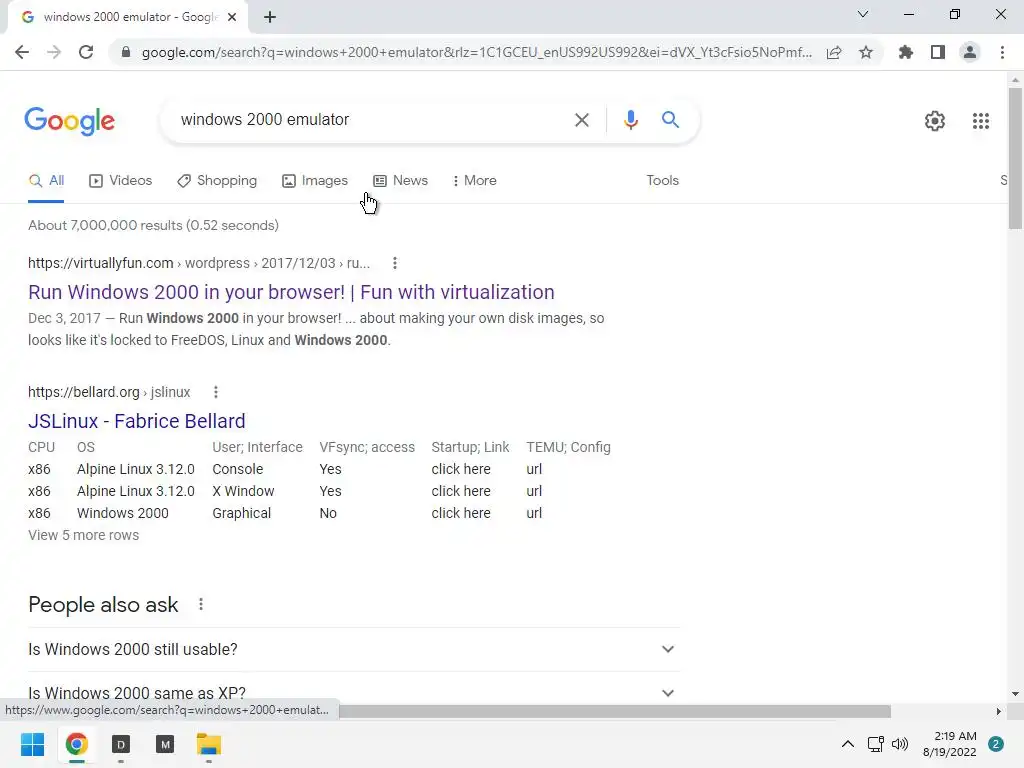This screenshot has width=1024, height=768.
Task: Open Chrome three-dot menu
Action: click(x=1002, y=52)
